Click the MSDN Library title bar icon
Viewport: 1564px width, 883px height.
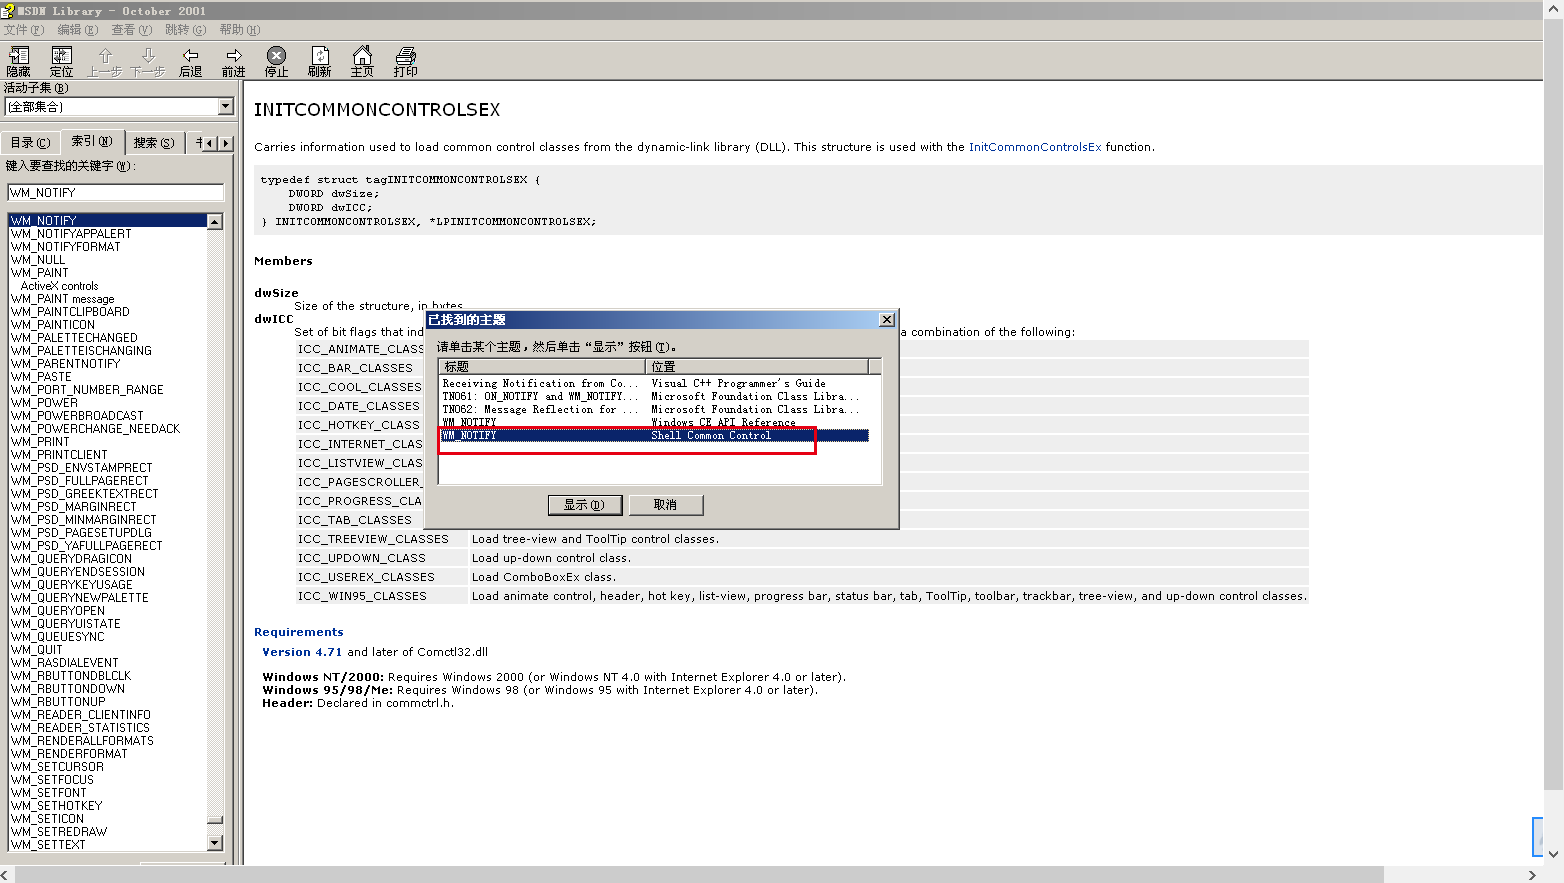pos(8,10)
